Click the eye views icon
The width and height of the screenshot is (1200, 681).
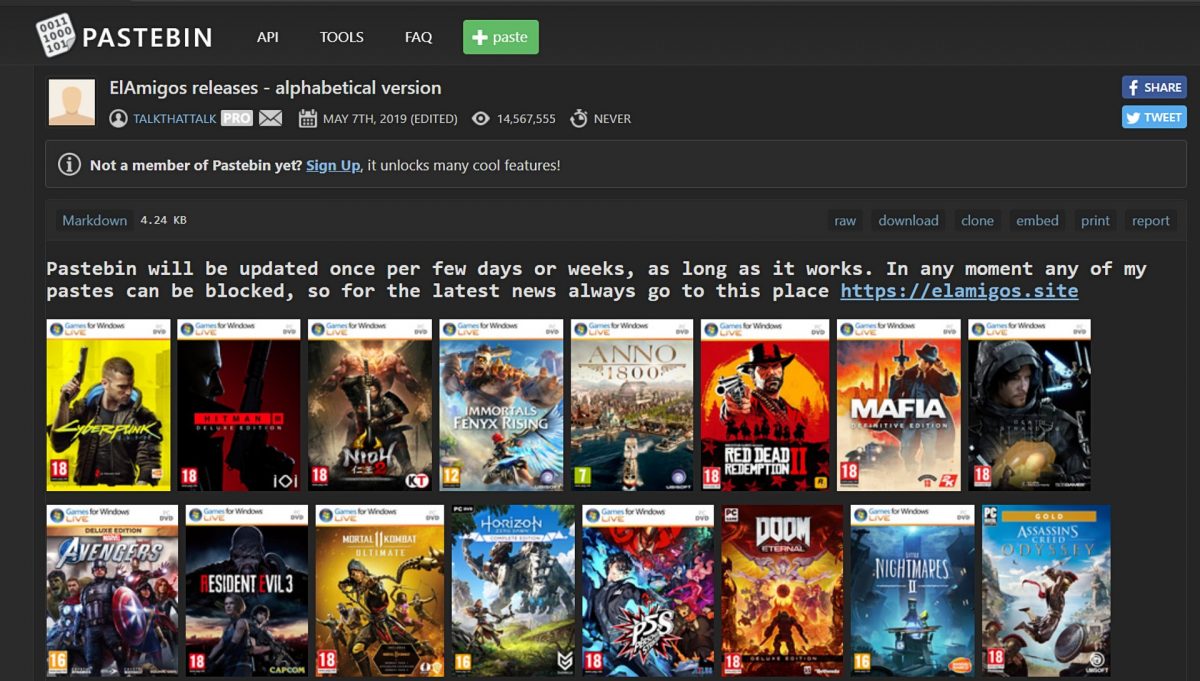click(x=481, y=118)
